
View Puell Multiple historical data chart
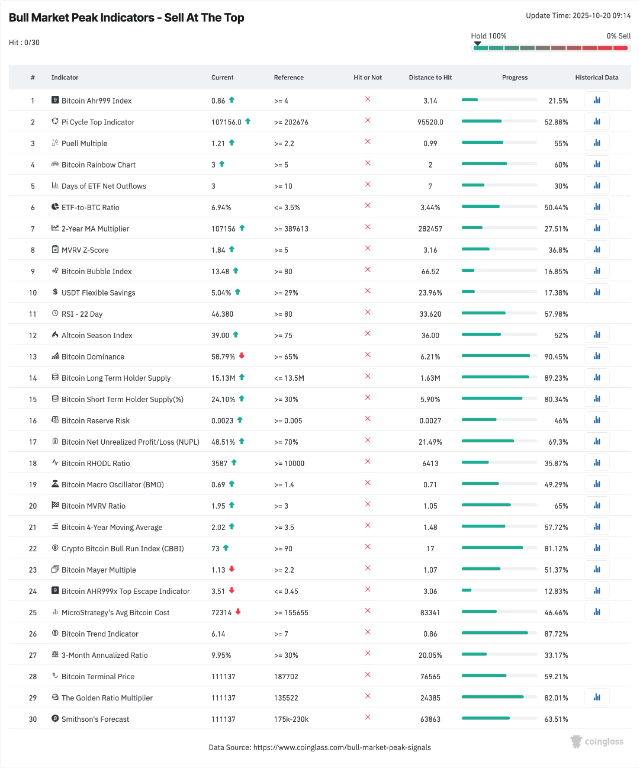[x=597, y=143]
